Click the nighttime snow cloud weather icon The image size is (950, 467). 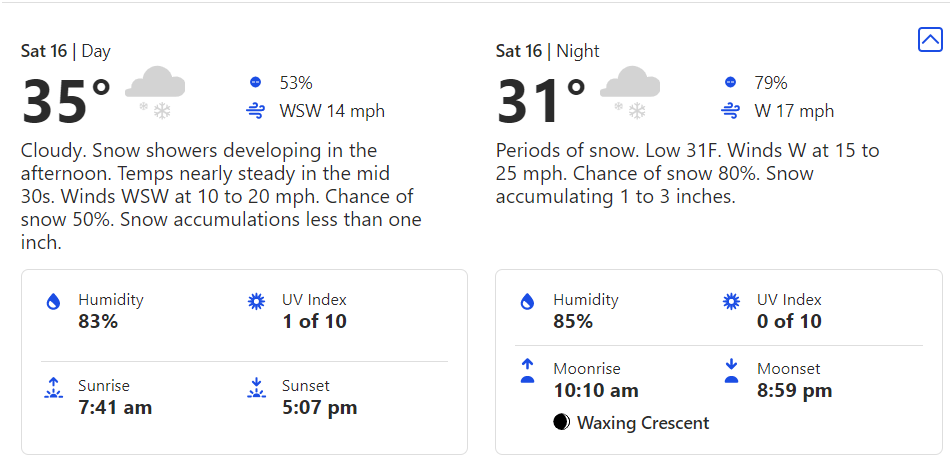tap(630, 92)
